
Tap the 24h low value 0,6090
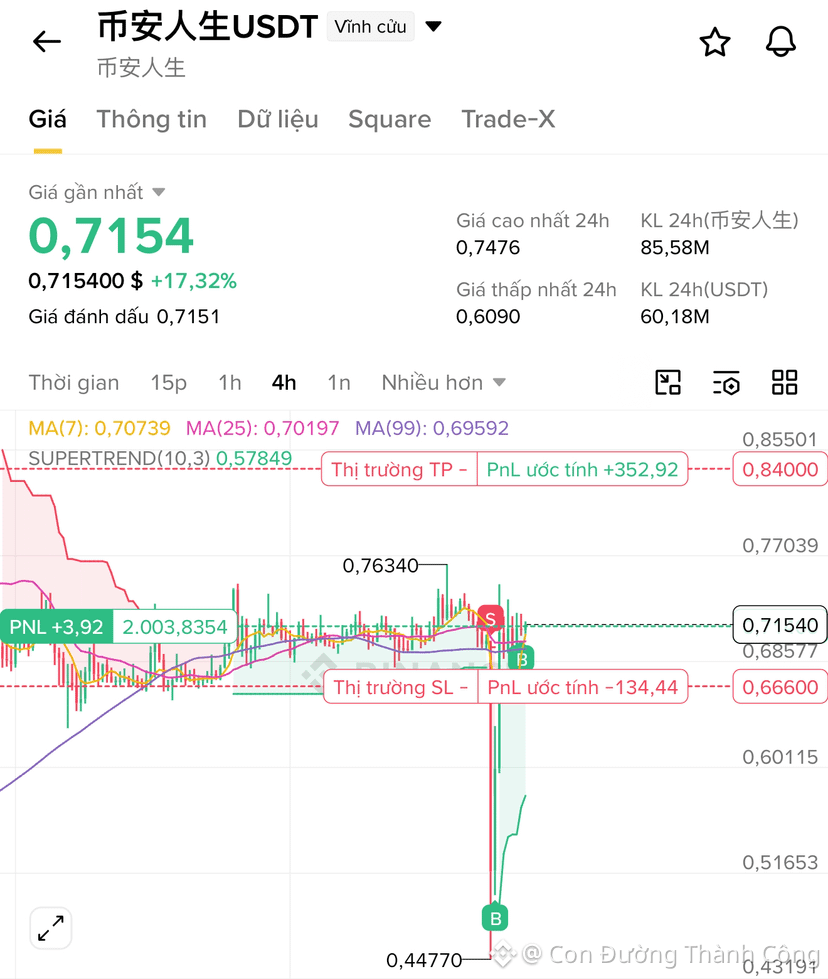488,317
